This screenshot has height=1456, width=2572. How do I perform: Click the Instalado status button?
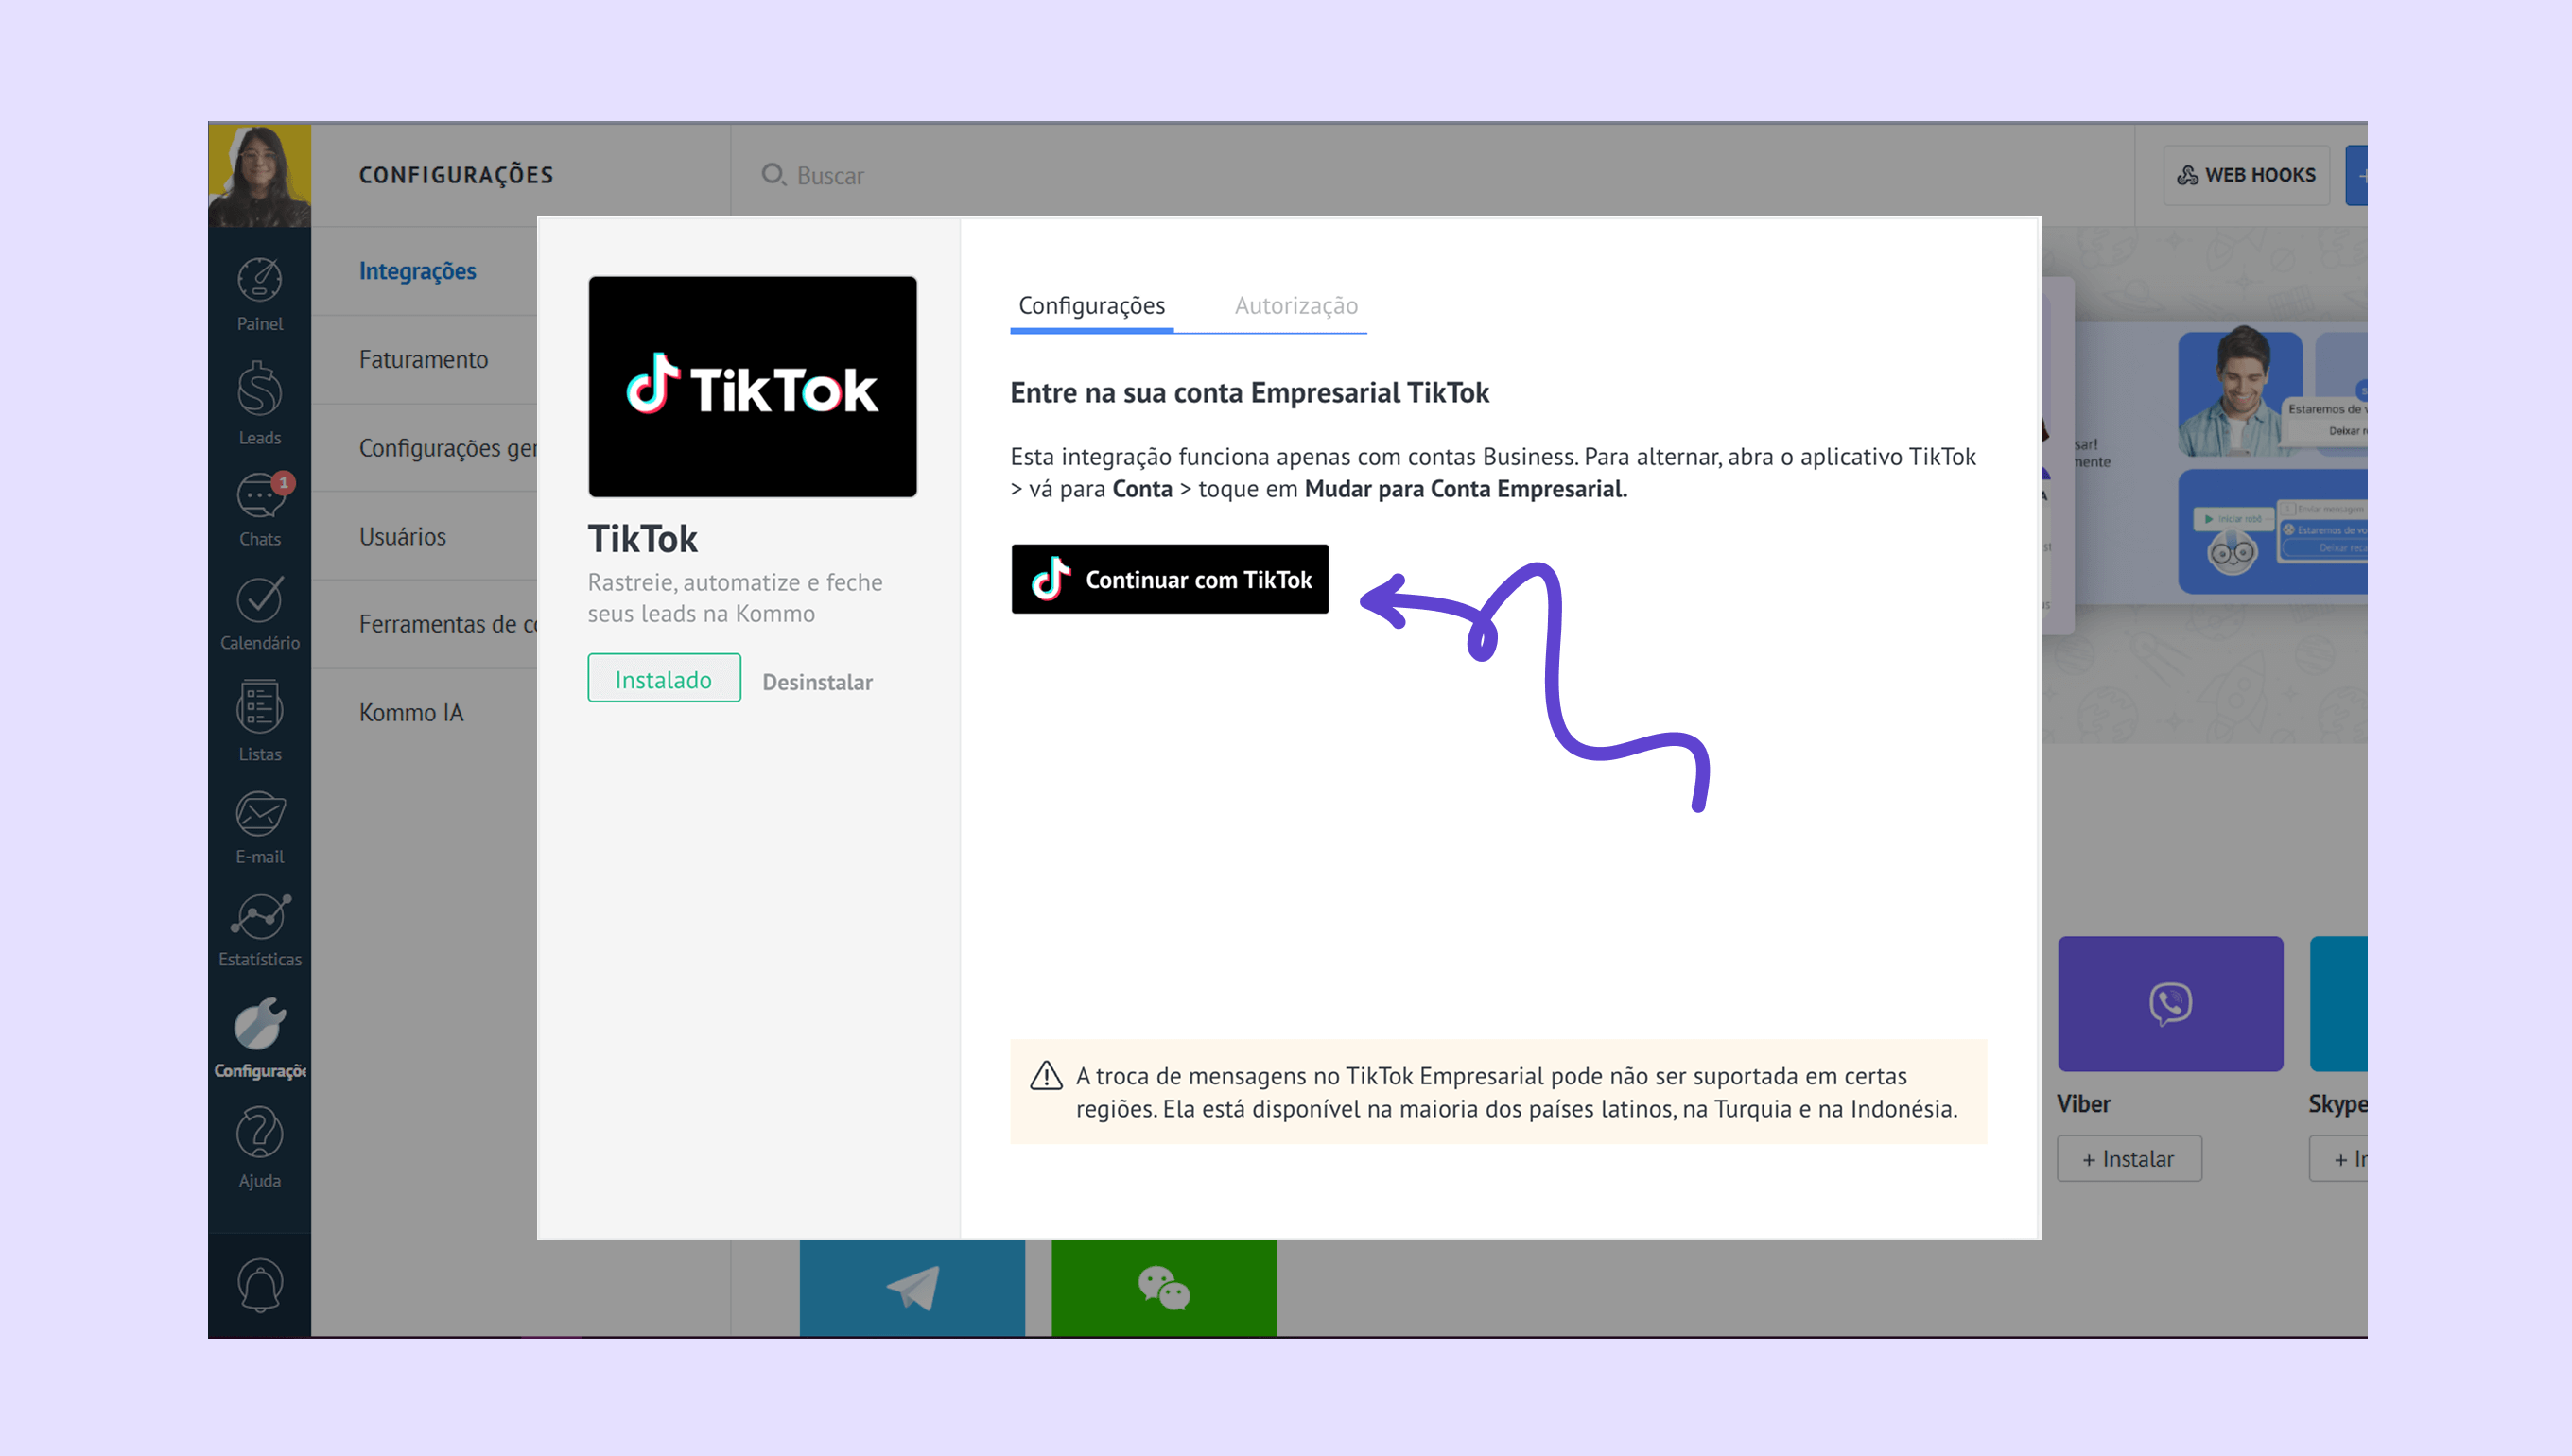663,678
